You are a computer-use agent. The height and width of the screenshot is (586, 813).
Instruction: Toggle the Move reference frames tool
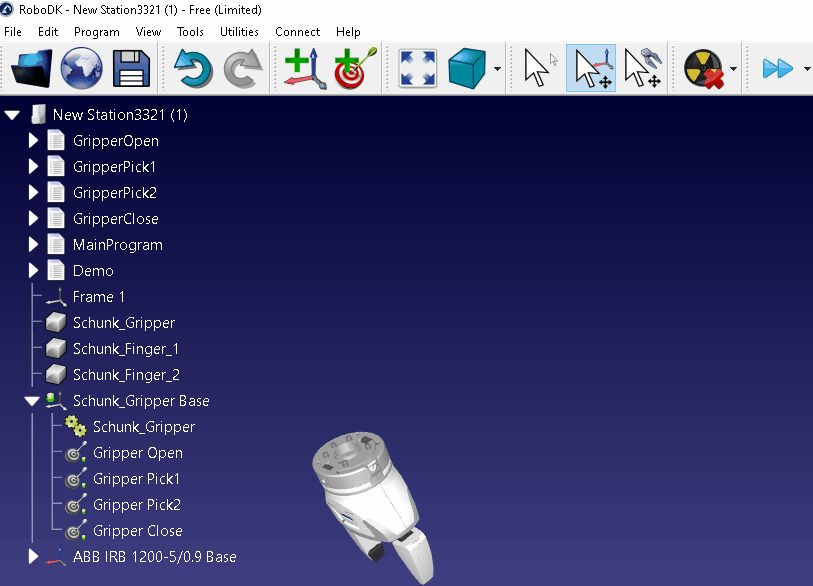[x=591, y=68]
